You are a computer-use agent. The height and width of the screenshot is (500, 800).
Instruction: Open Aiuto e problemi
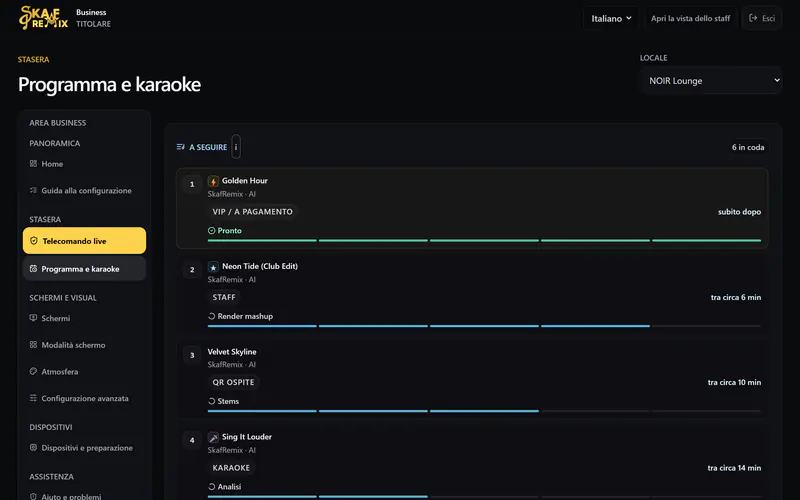click(x=84, y=496)
